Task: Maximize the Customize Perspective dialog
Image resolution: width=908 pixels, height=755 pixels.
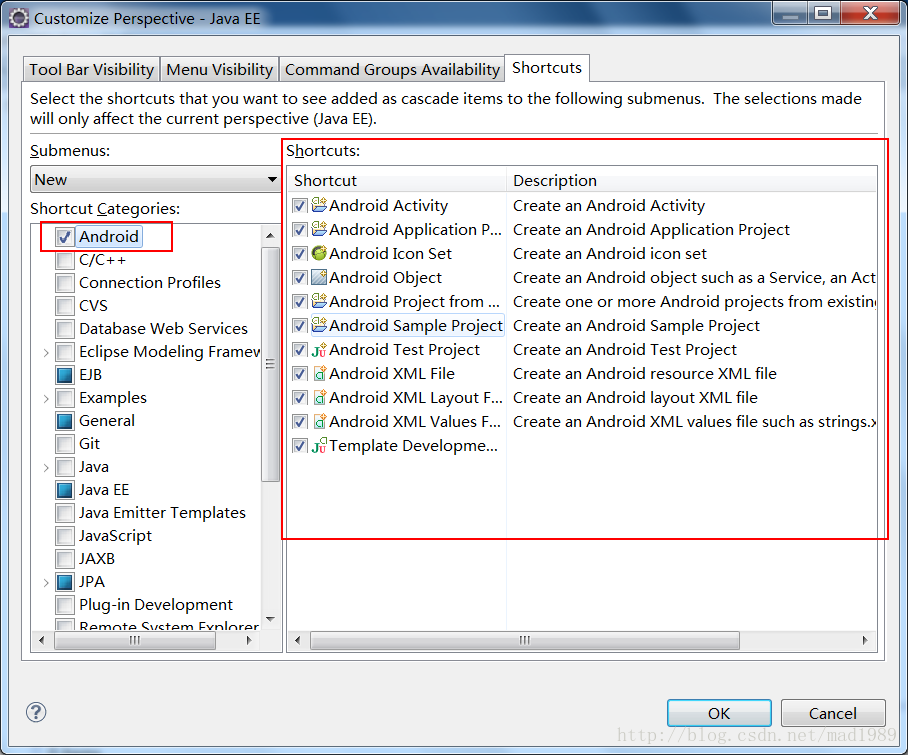Action: 823,13
